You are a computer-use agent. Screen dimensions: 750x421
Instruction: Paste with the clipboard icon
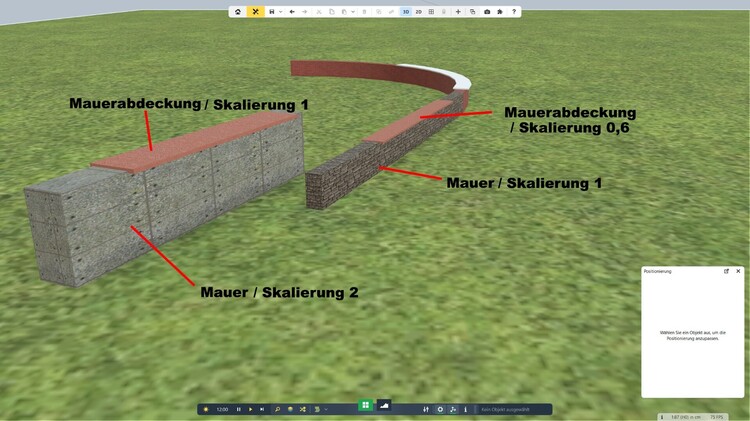pyautogui.click(x=344, y=11)
